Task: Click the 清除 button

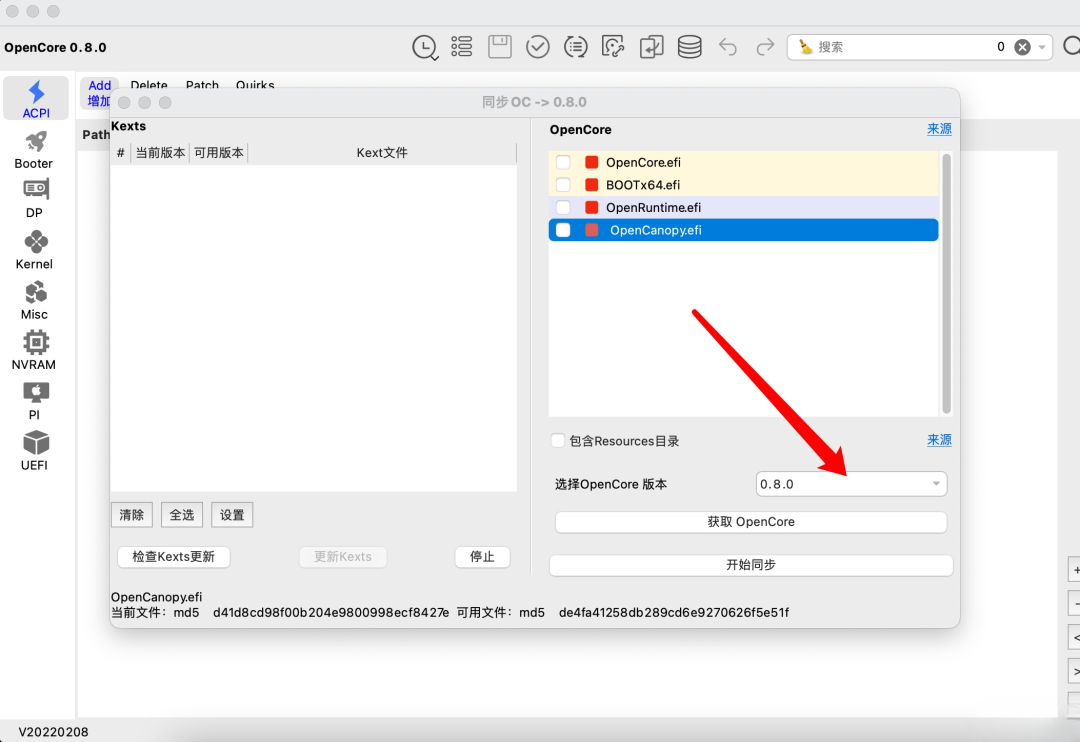Action: tap(132, 515)
